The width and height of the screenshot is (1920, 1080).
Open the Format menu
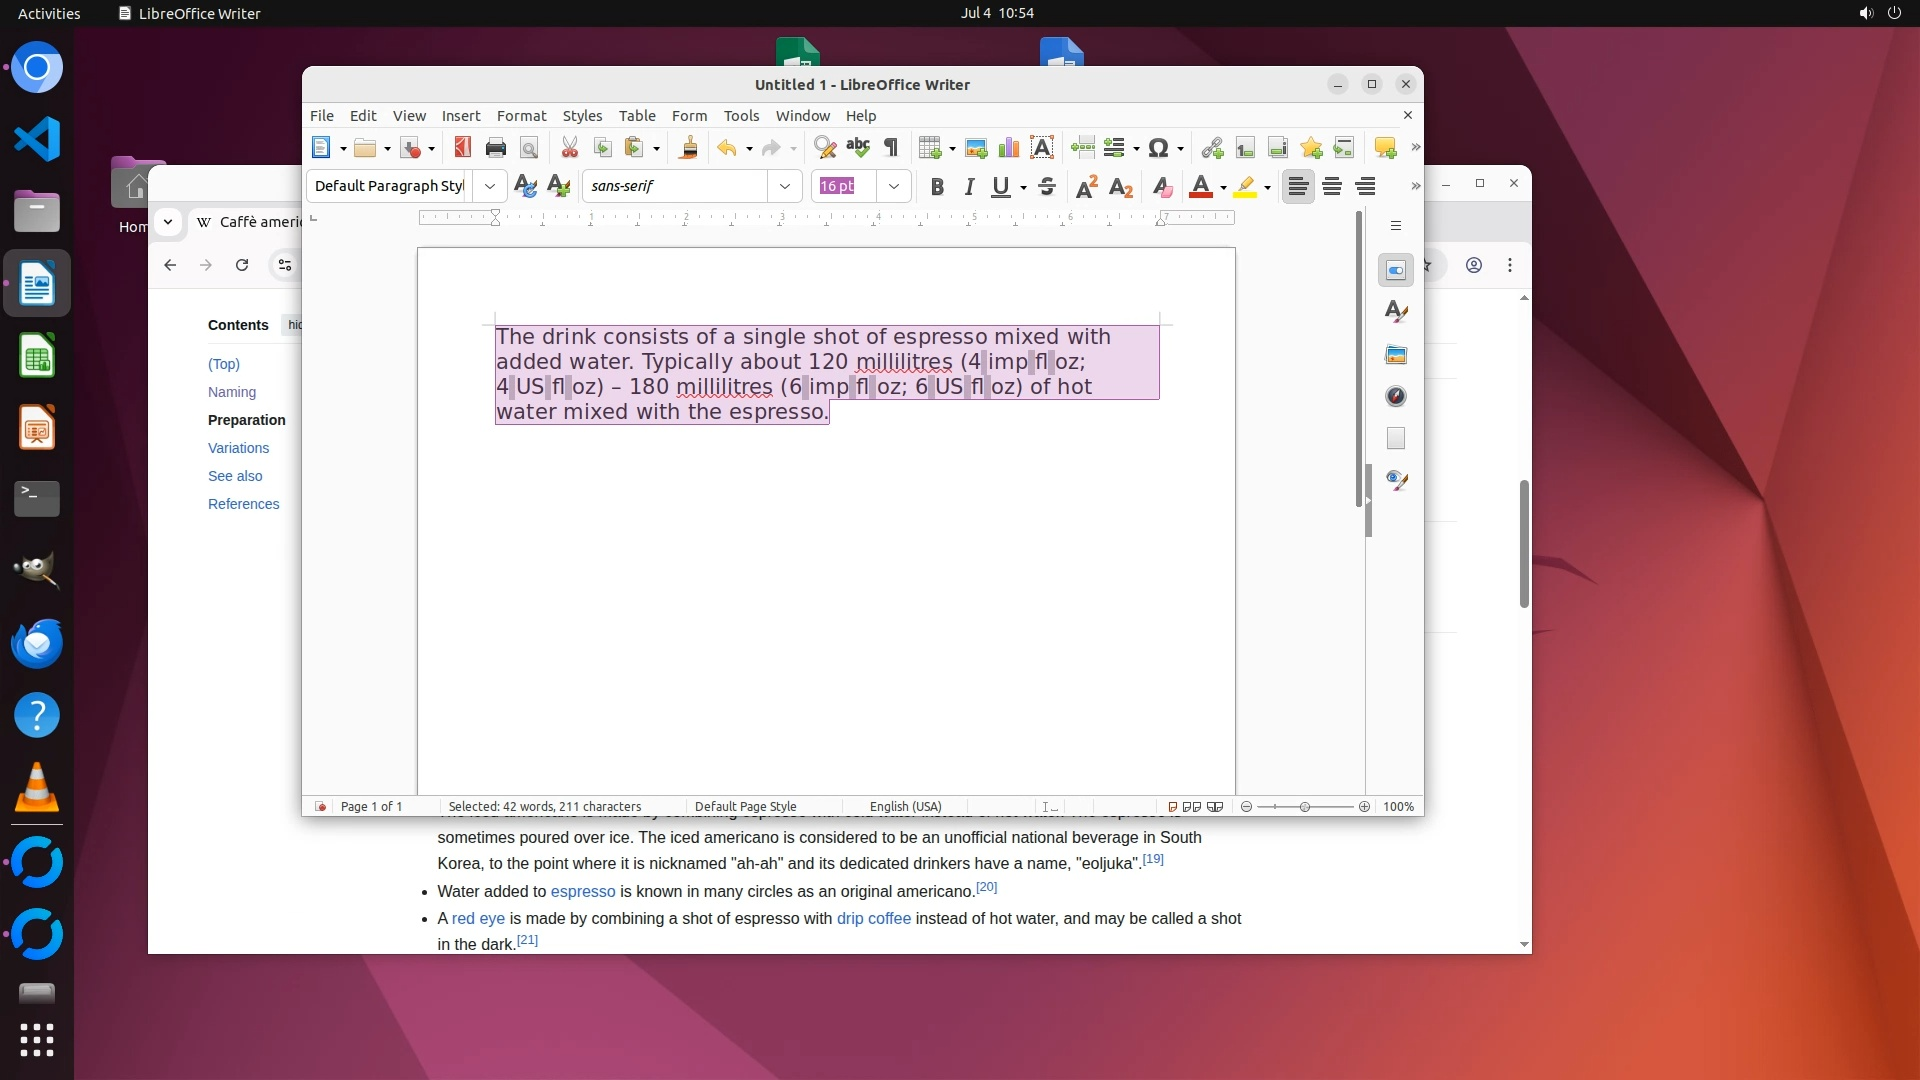pos(521,116)
